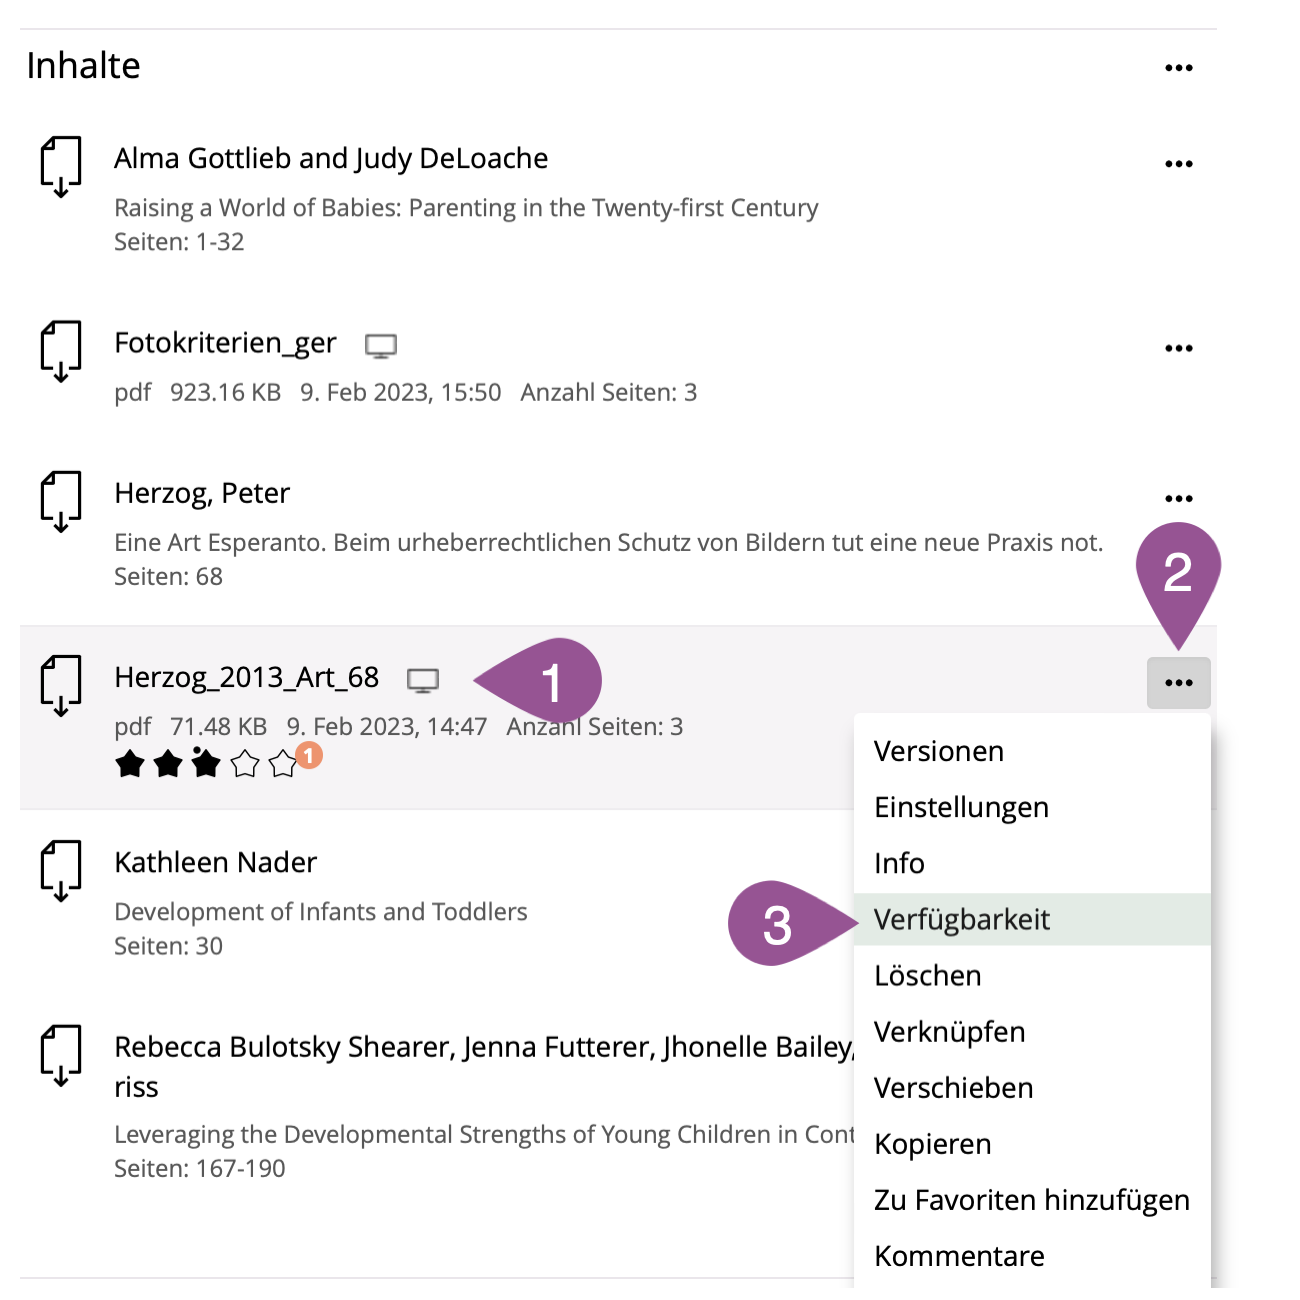The height and width of the screenshot is (1300, 1300).
Task: Open Kathleen Nader content title
Action: tap(216, 863)
